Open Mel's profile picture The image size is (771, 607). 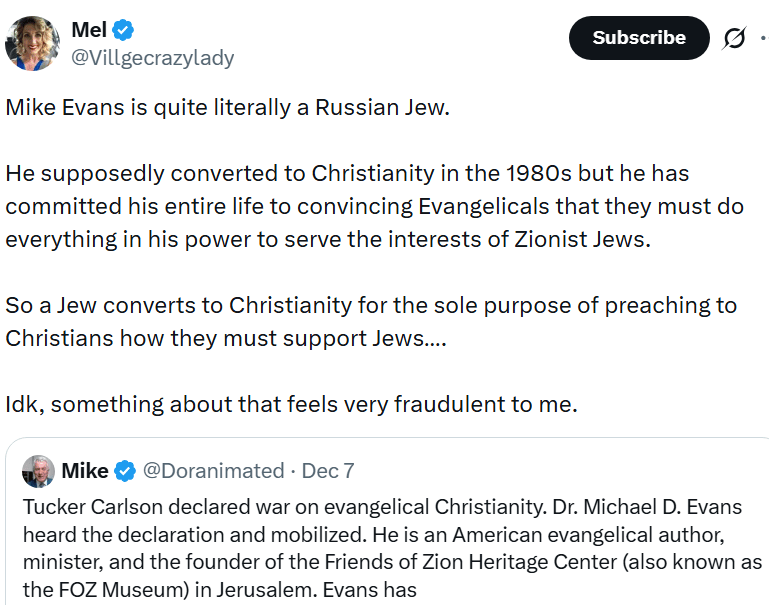tap(32, 43)
